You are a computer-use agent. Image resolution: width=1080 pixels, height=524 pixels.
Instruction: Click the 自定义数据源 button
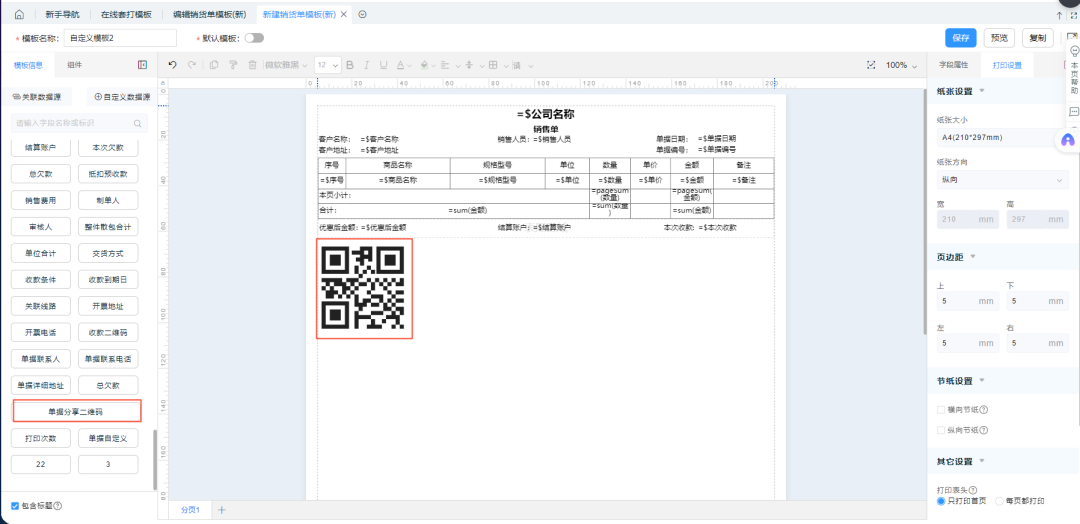point(122,97)
